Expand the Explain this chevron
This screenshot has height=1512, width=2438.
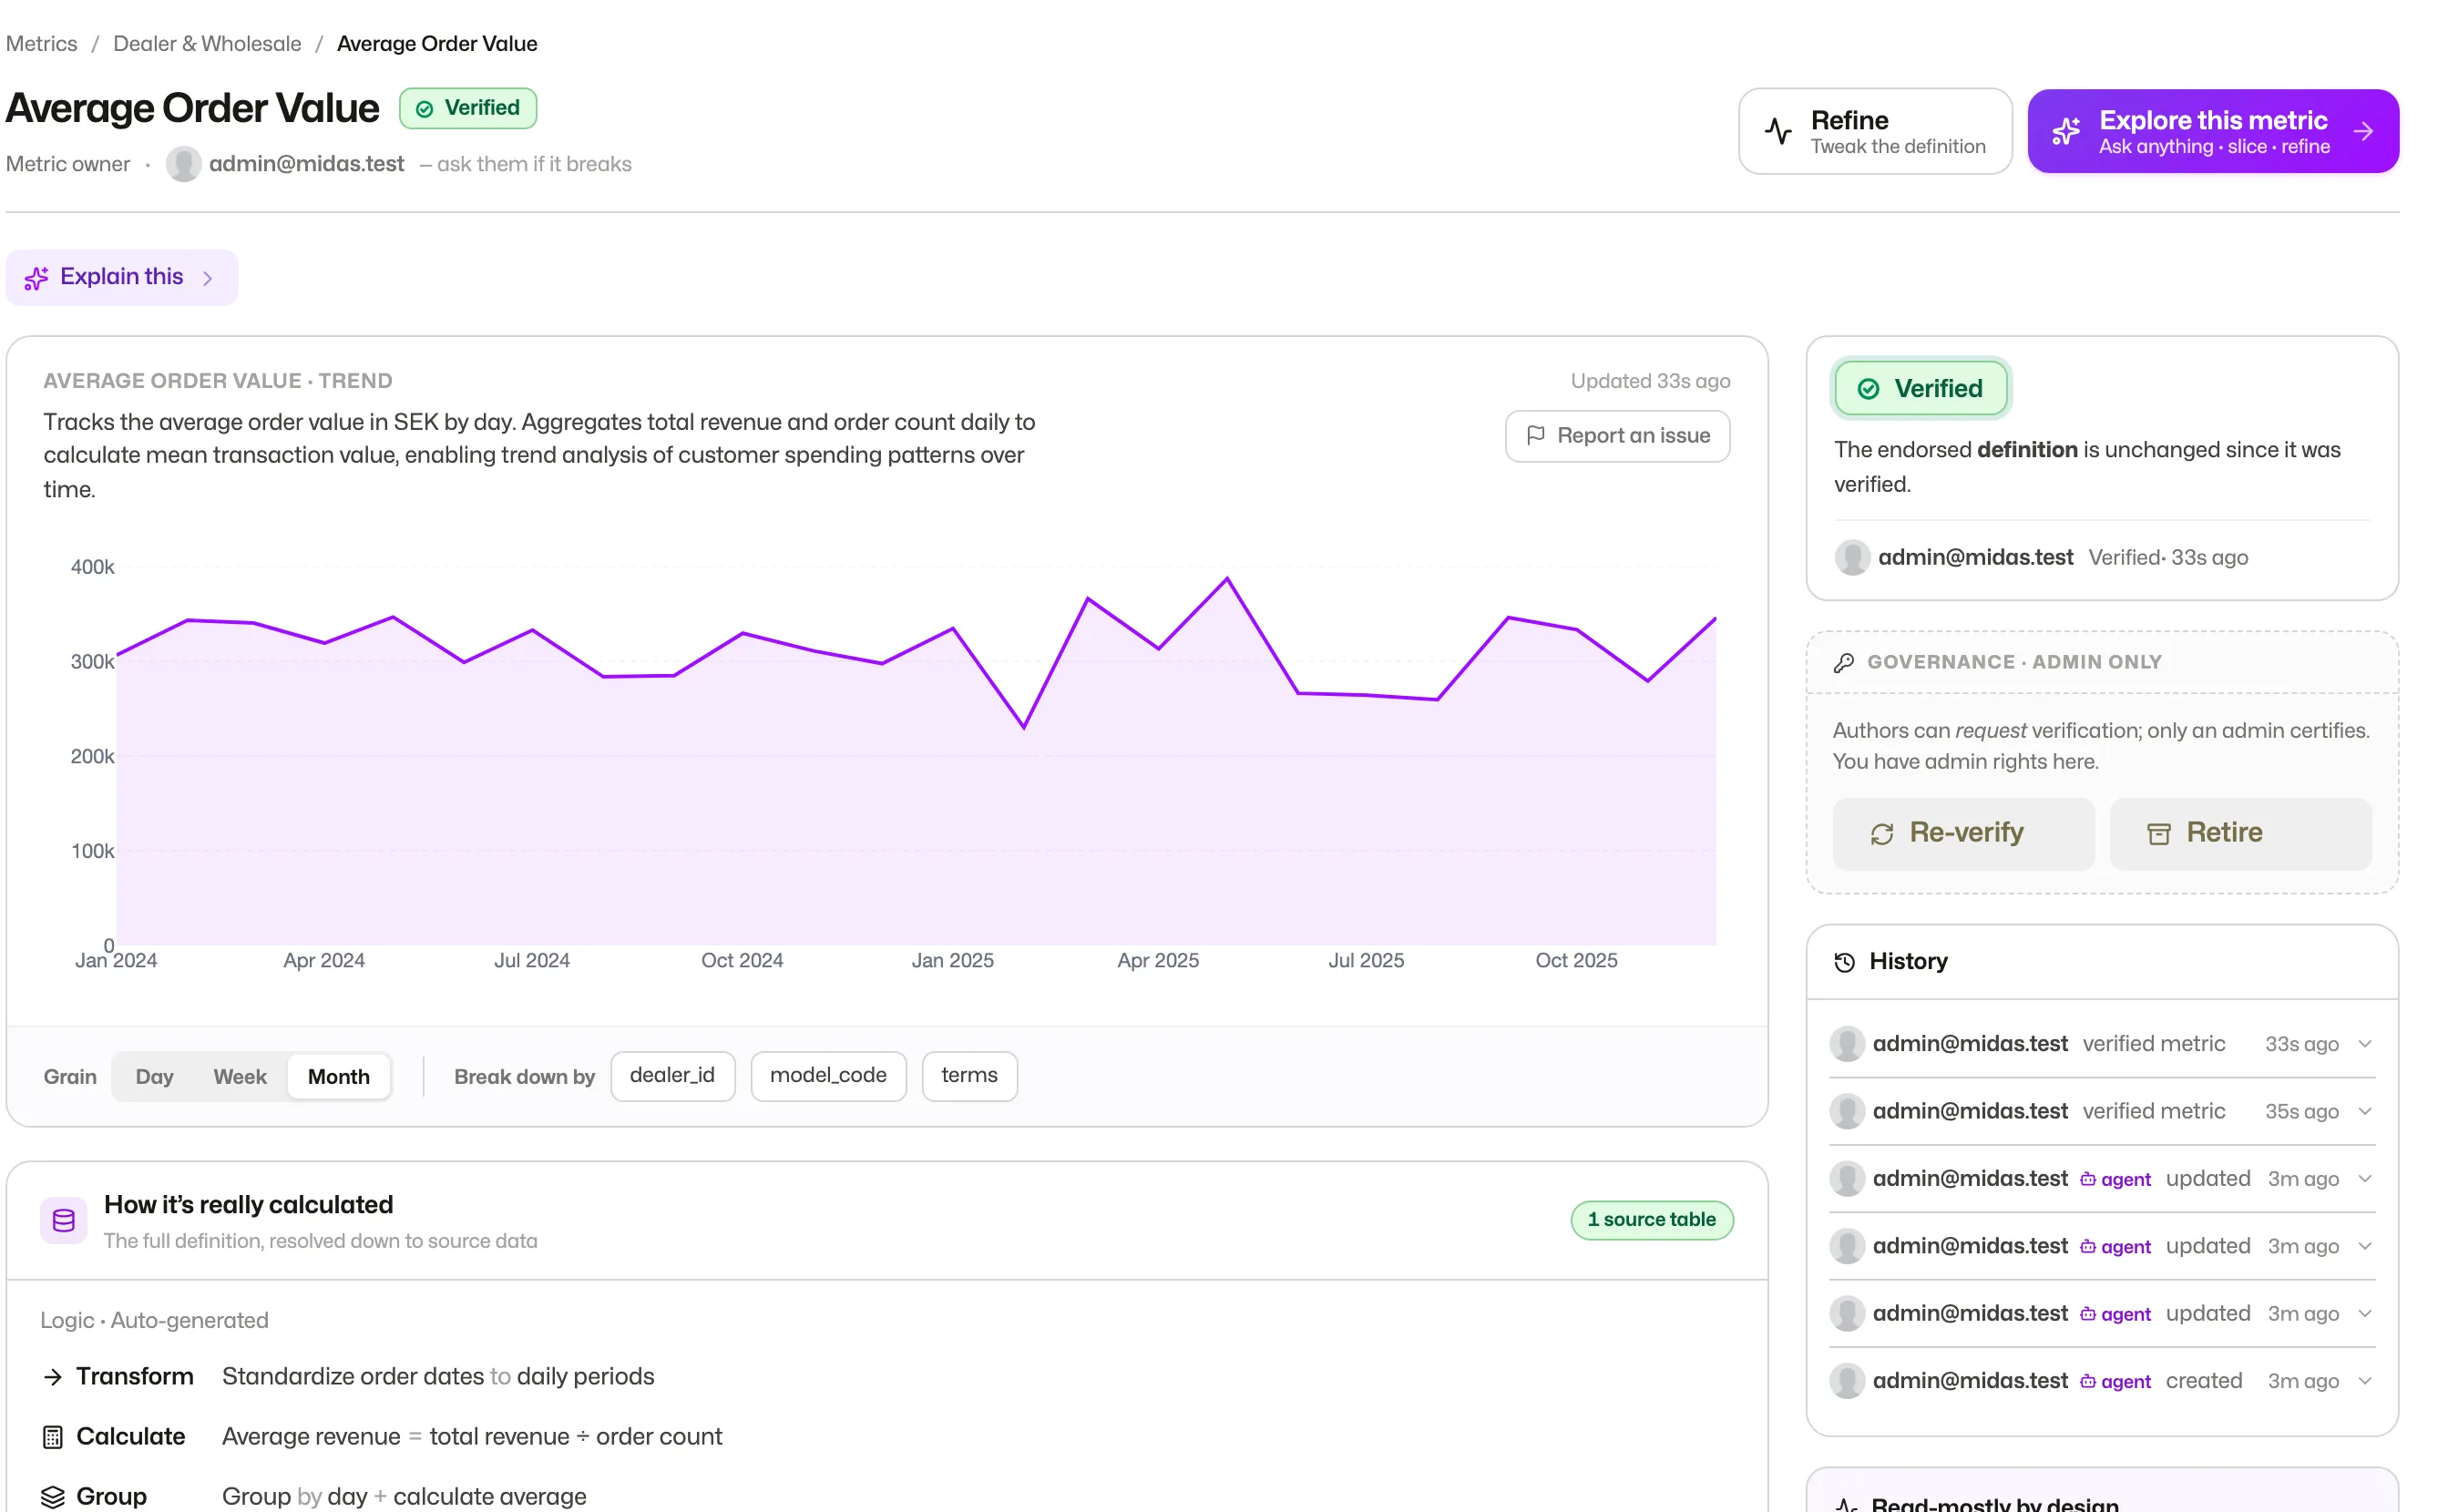click(x=208, y=278)
